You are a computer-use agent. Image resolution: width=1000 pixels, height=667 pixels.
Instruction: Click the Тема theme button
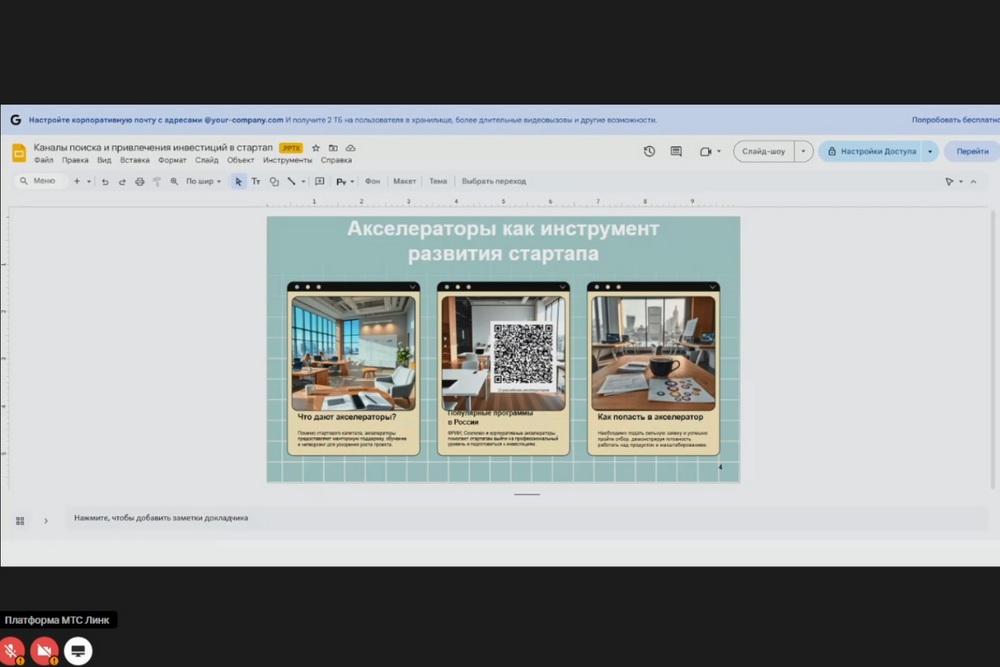(x=438, y=182)
